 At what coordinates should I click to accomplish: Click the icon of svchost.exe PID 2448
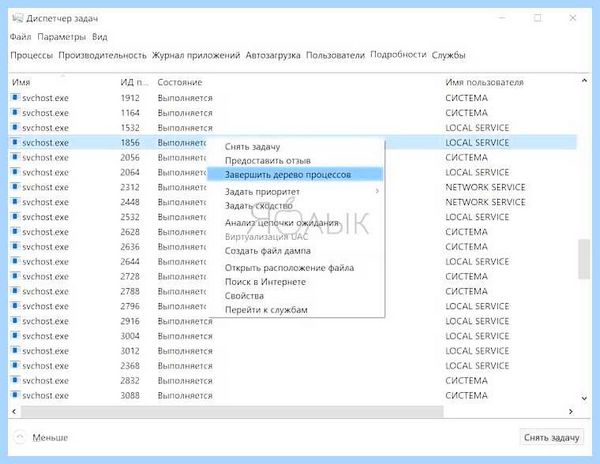coord(15,202)
